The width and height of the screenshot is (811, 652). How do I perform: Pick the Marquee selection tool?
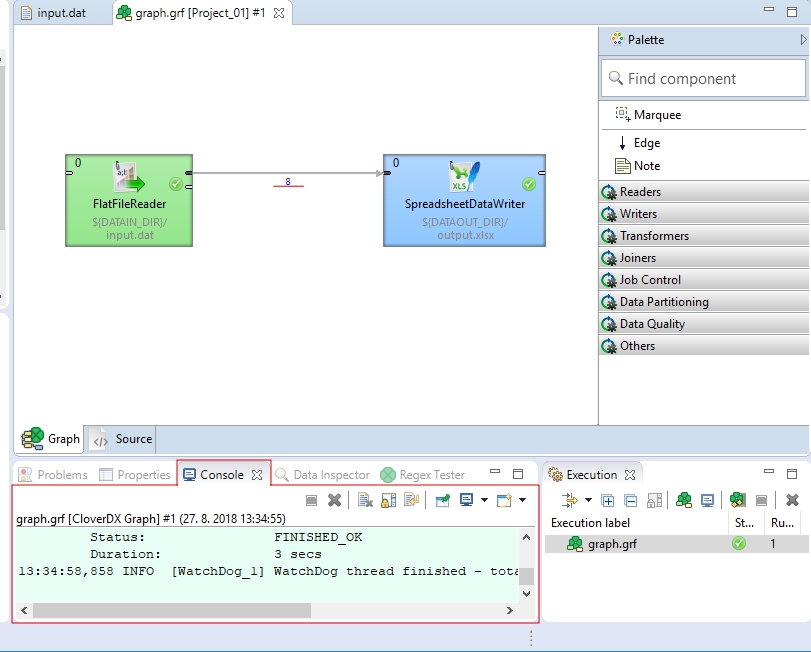[648, 115]
